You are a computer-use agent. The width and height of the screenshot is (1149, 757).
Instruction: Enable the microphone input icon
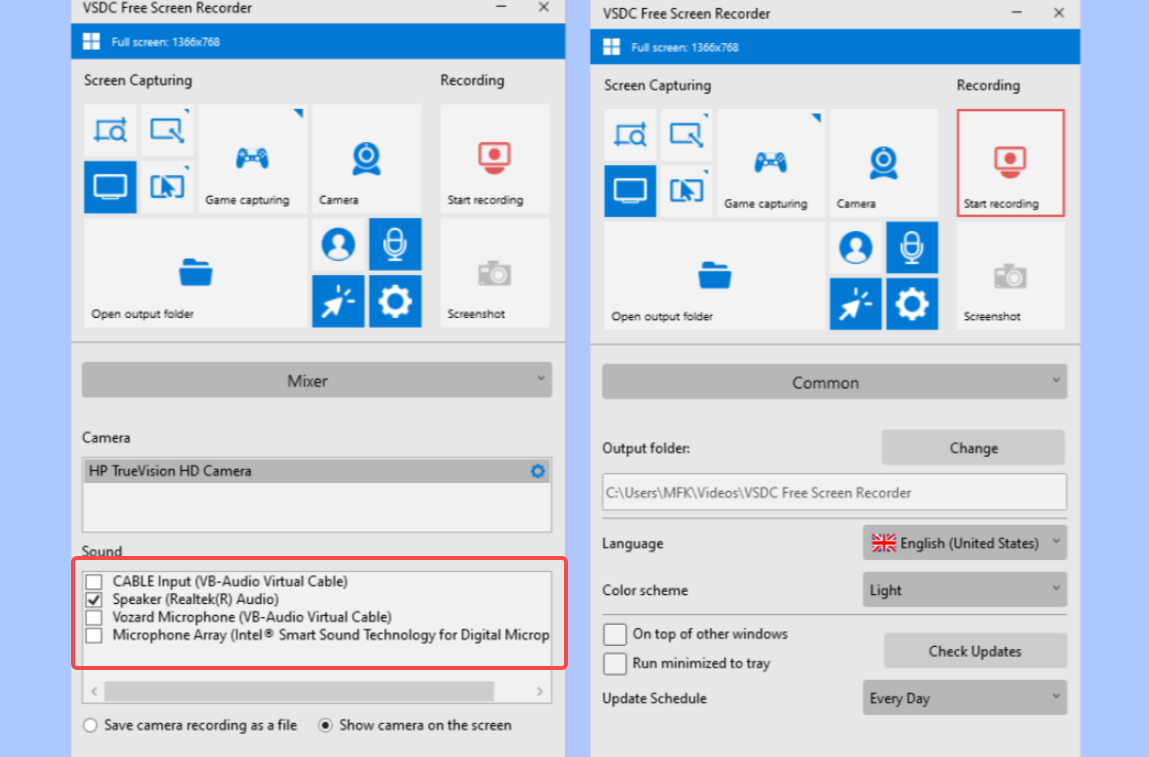(395, 243)
